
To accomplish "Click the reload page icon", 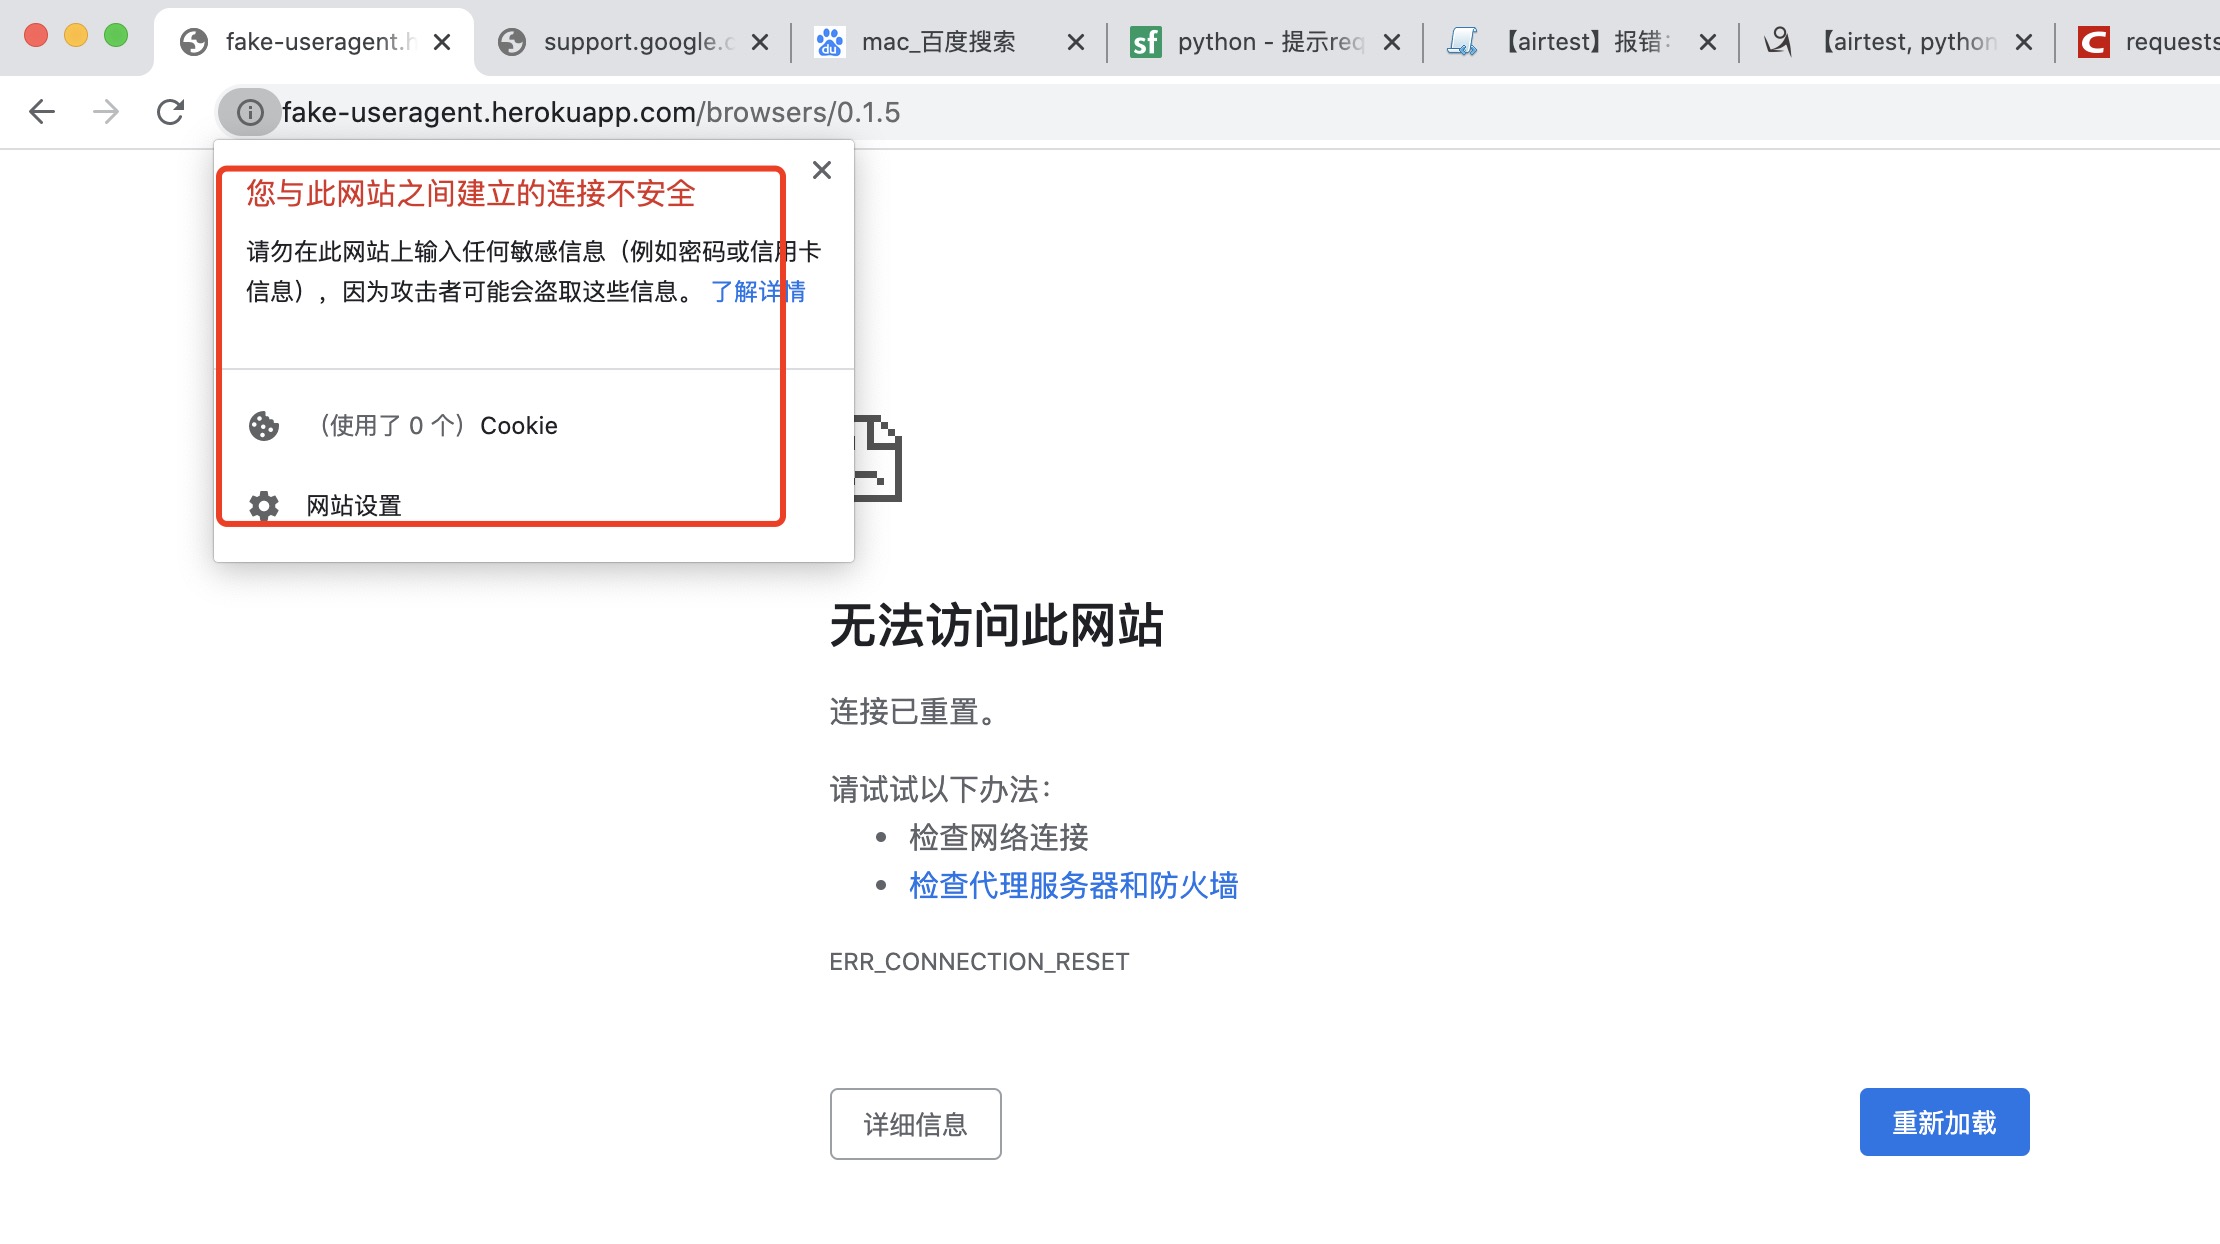I will pyautogui.click(x=170, y=112).
